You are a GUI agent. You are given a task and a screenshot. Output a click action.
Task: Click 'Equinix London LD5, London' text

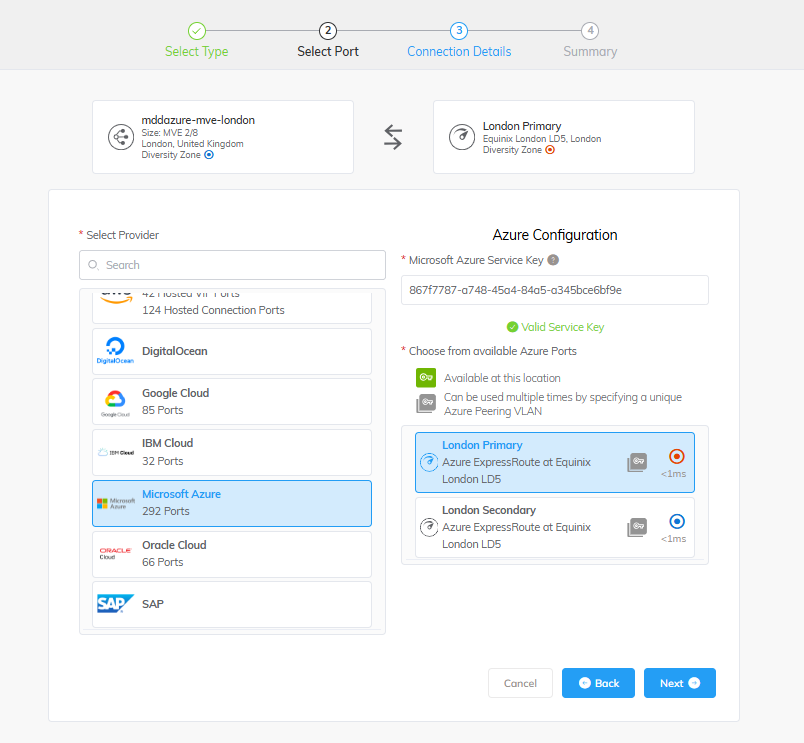point(542,139)
